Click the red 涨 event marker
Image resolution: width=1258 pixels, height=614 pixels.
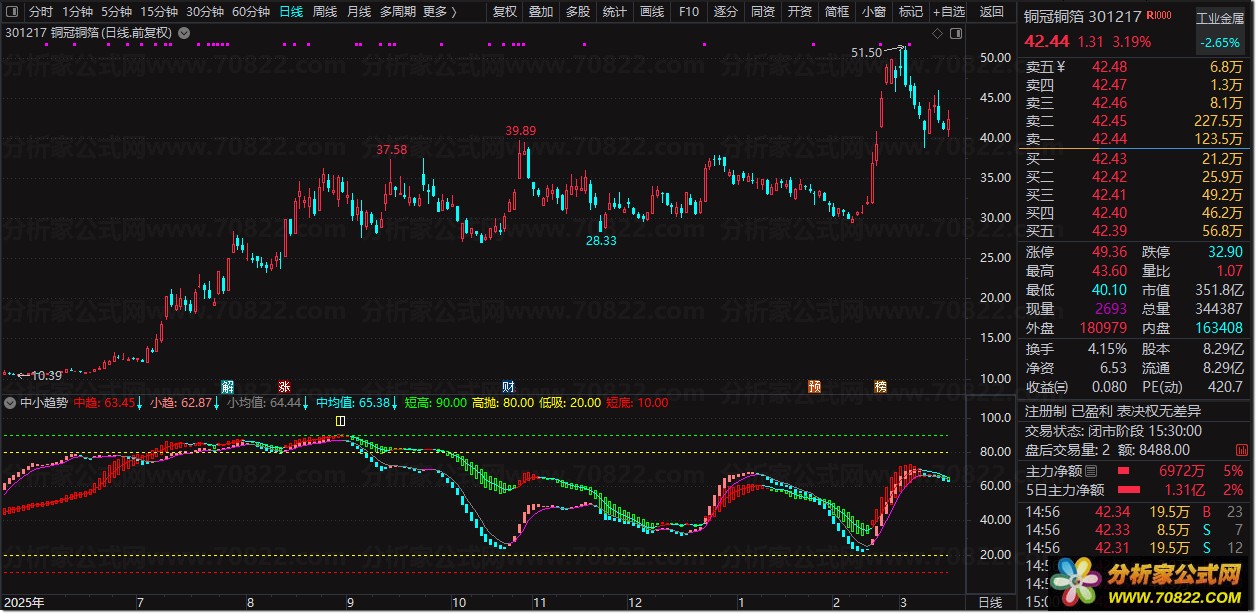[284, 386]
